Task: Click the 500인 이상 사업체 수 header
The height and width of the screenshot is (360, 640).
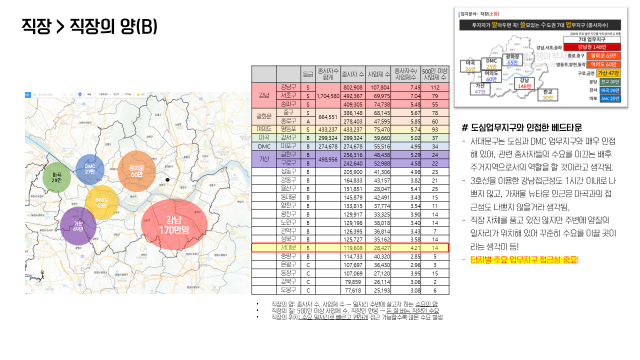Action: (x=435, y=74)
